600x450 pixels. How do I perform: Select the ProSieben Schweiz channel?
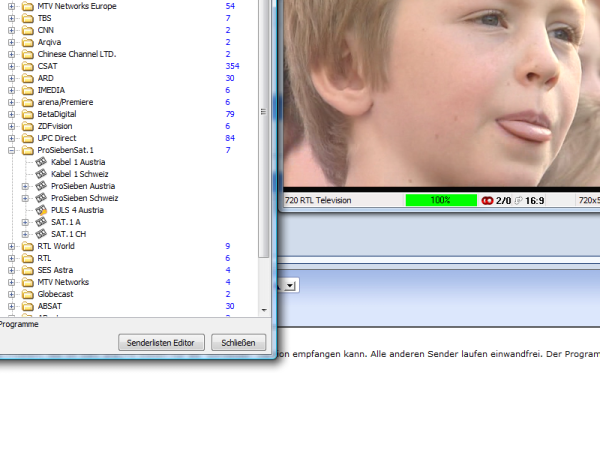coord(85,198)
